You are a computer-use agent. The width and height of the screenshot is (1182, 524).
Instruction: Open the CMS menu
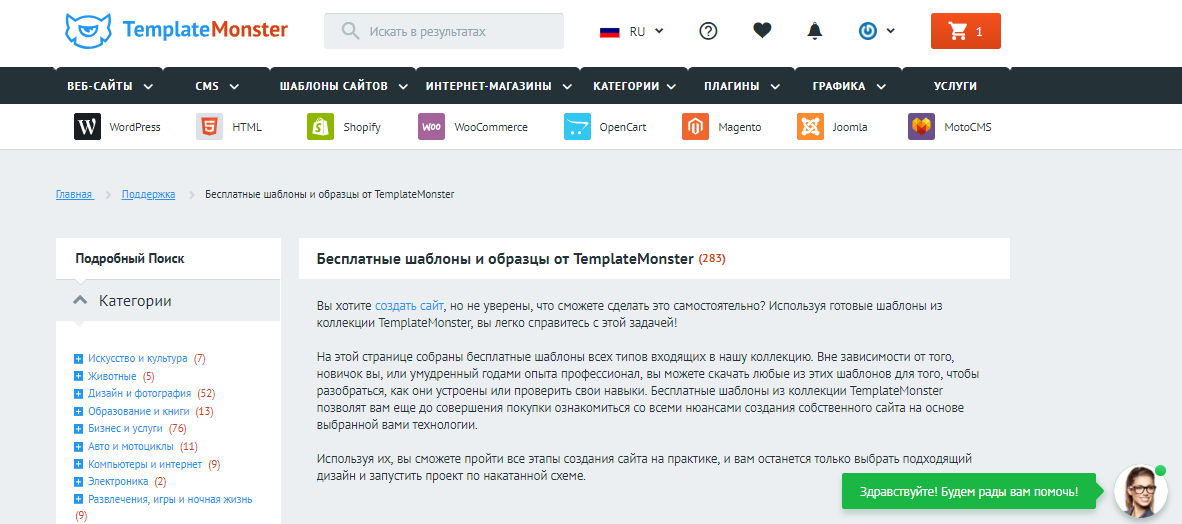(217, 86)
